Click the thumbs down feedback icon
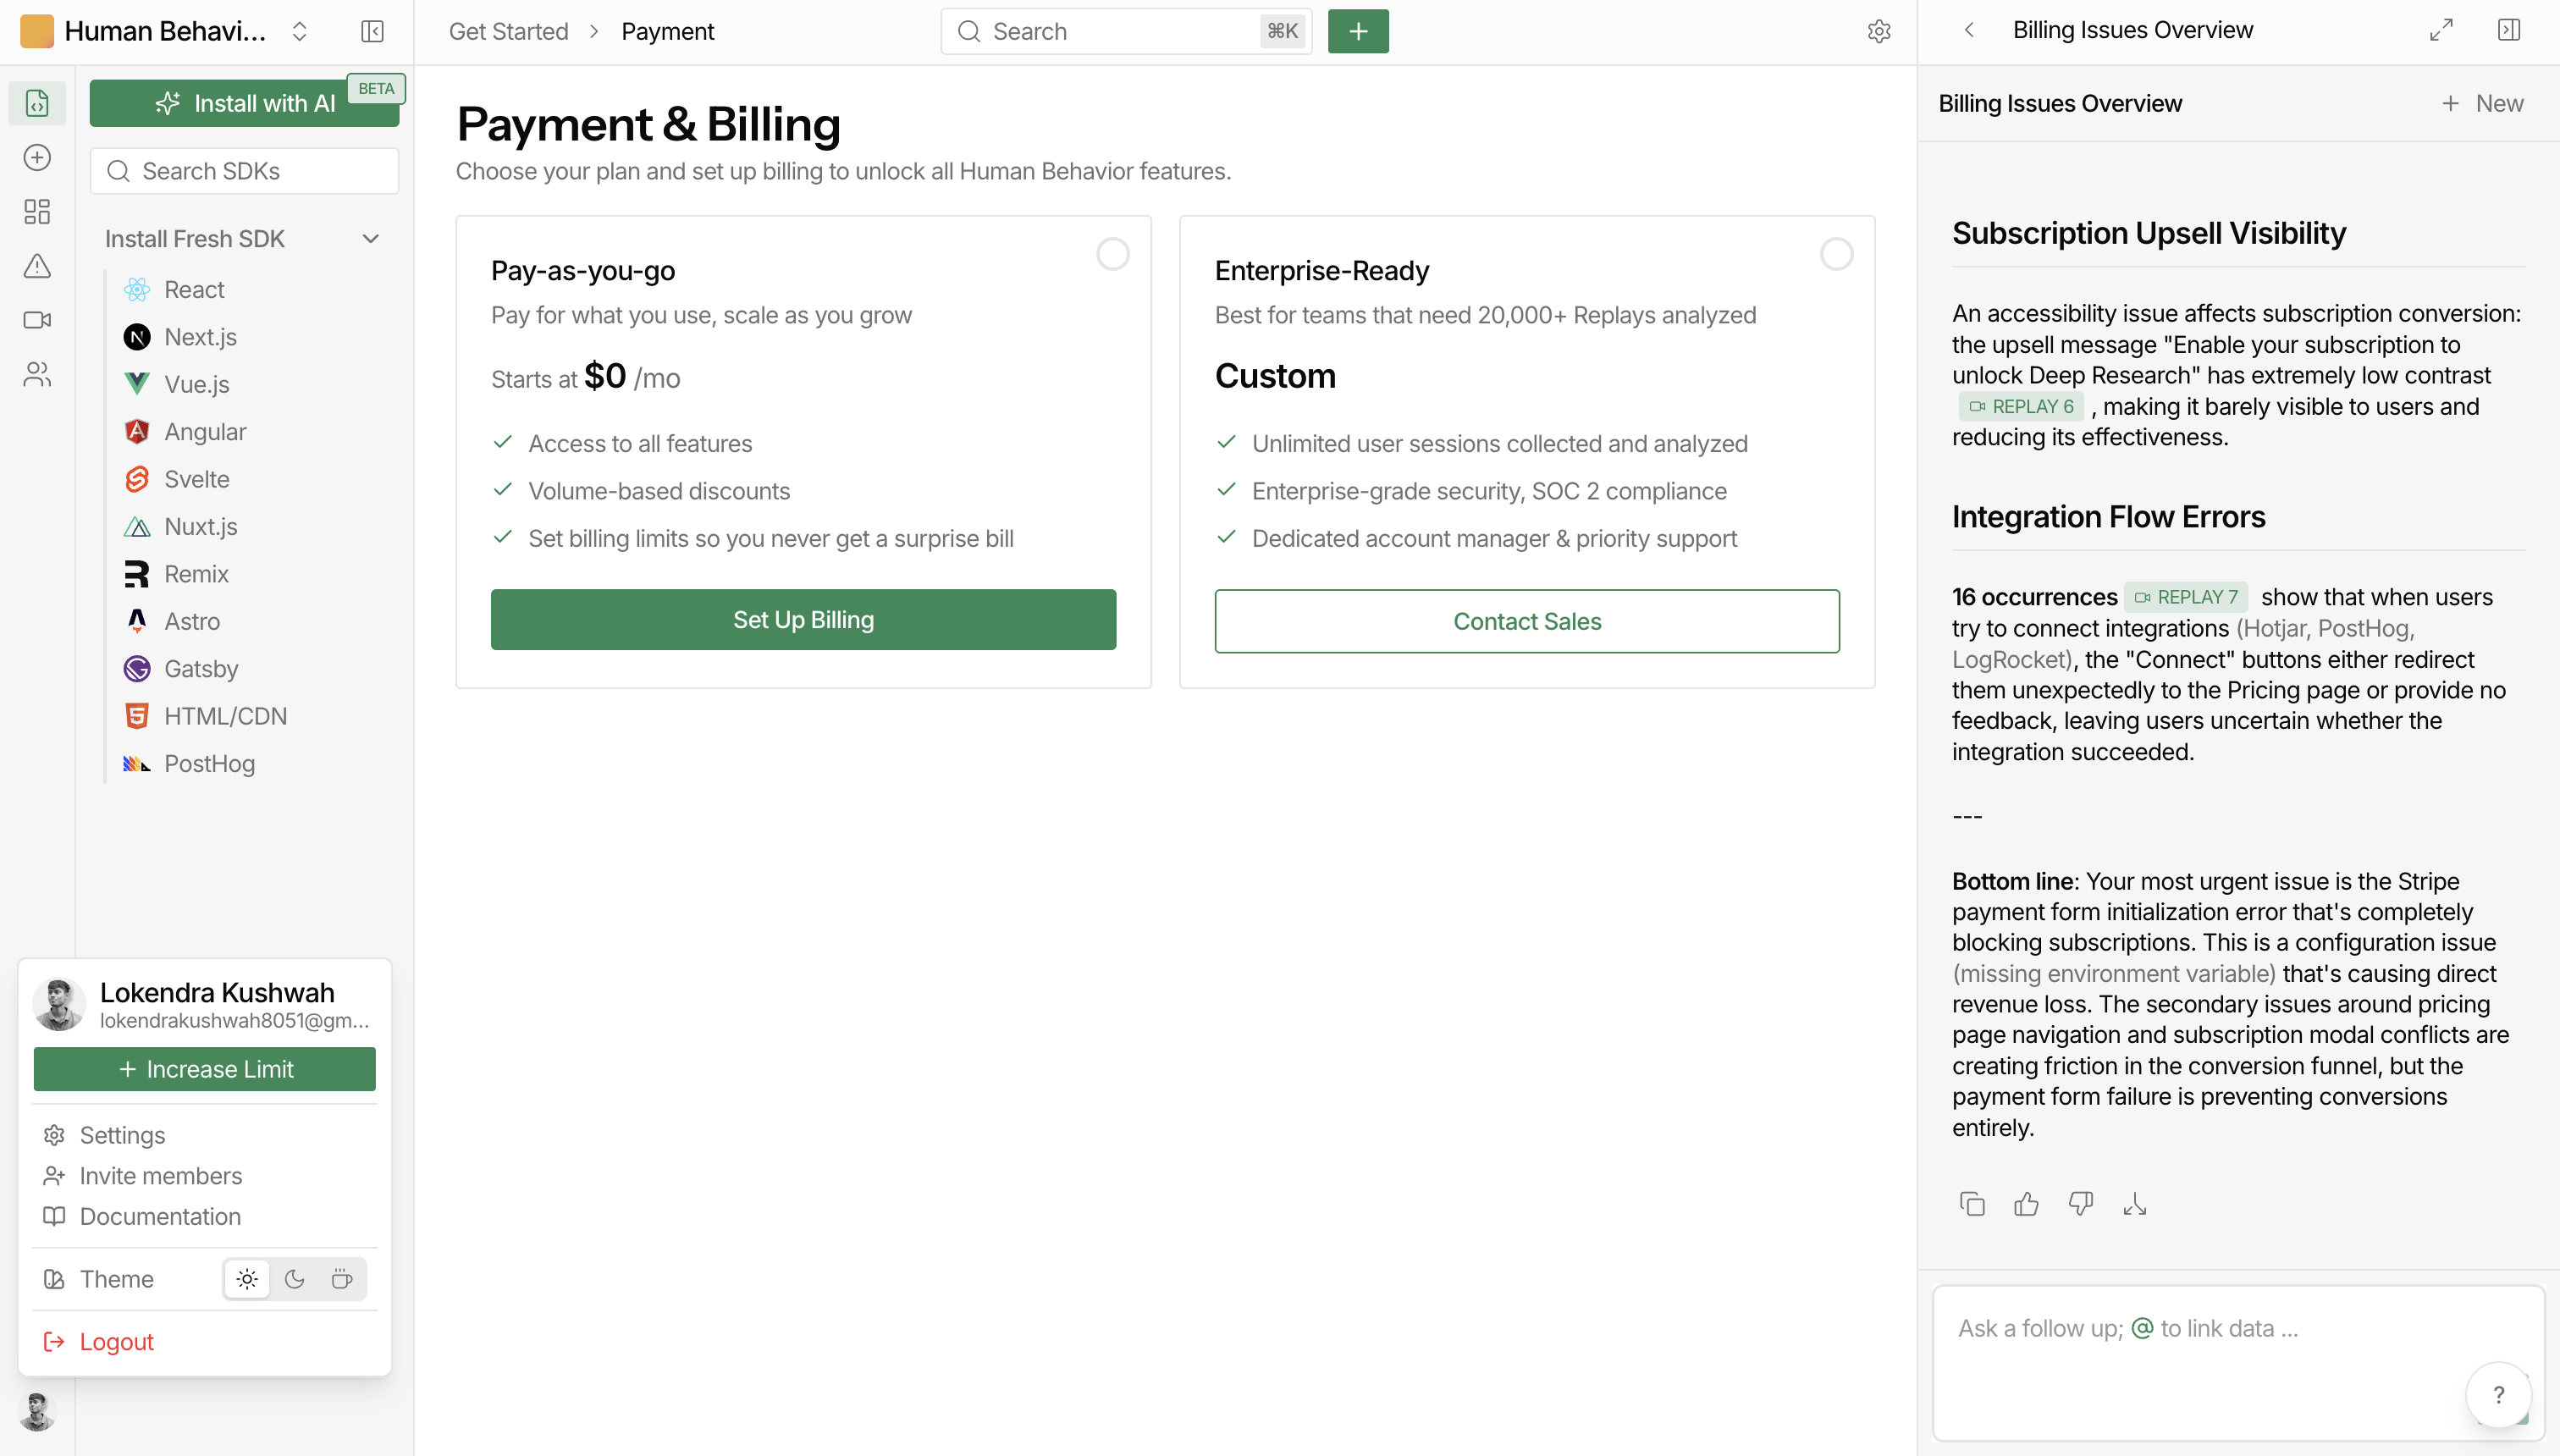This screenshot has width=2560, height=1456. (2080, 1204)
